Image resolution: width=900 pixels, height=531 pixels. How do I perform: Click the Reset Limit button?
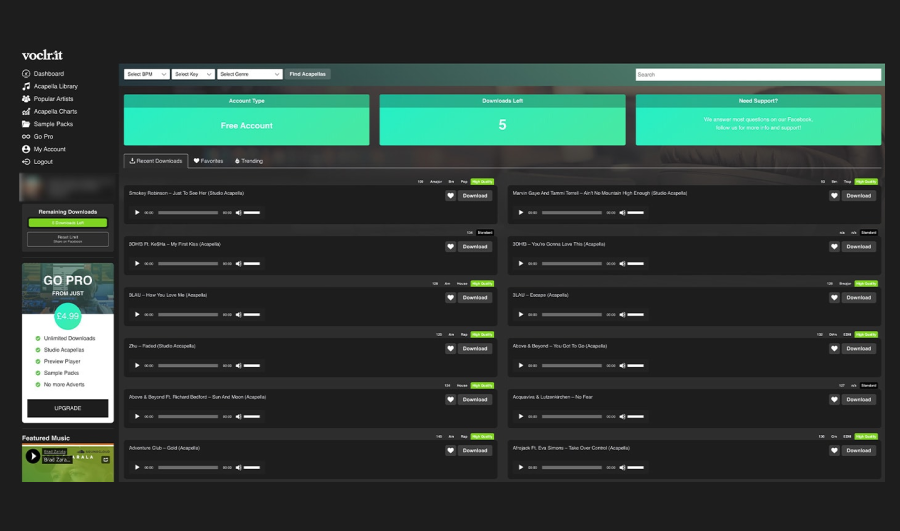pos(68,239)
